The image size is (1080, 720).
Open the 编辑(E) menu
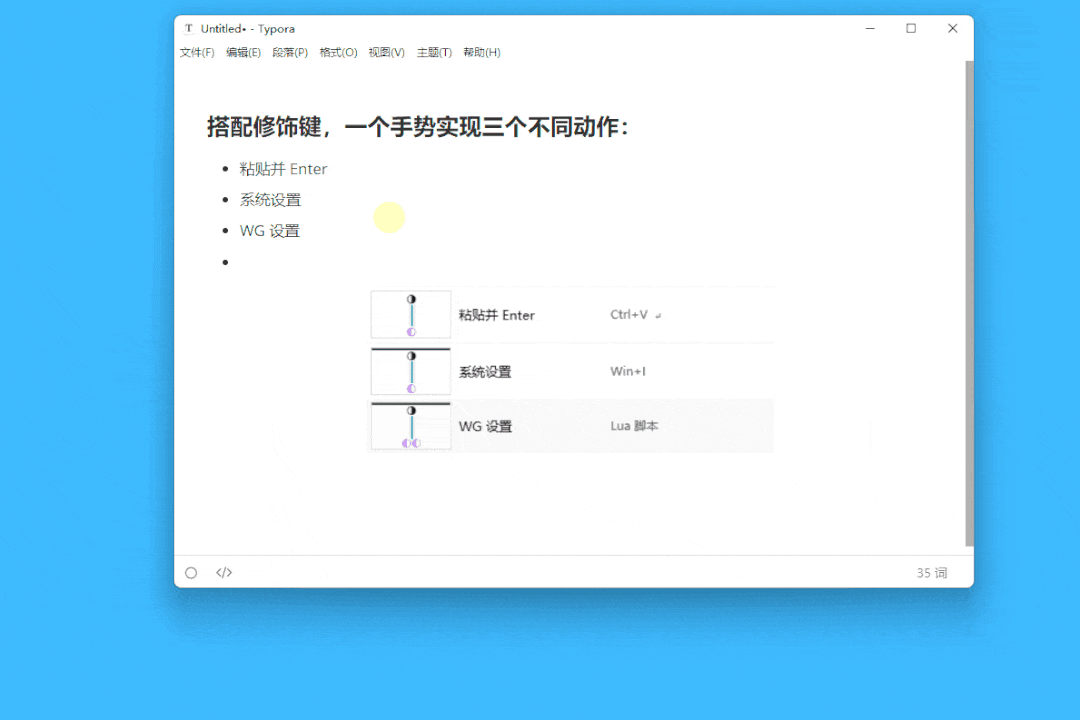(243, 52)
